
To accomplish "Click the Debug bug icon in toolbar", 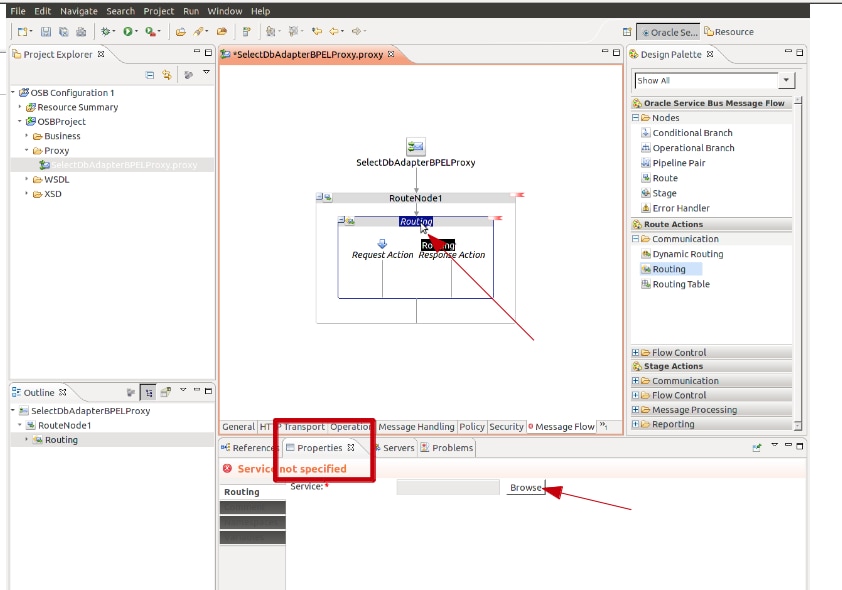I will pyautogui.click(x=106, y=32).
